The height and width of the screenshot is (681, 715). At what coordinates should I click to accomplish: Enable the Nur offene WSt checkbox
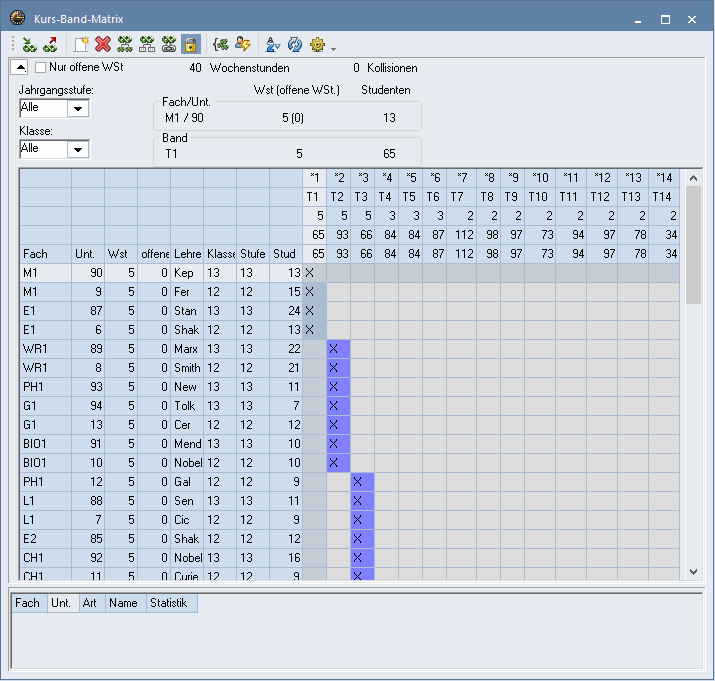[41, 68]
